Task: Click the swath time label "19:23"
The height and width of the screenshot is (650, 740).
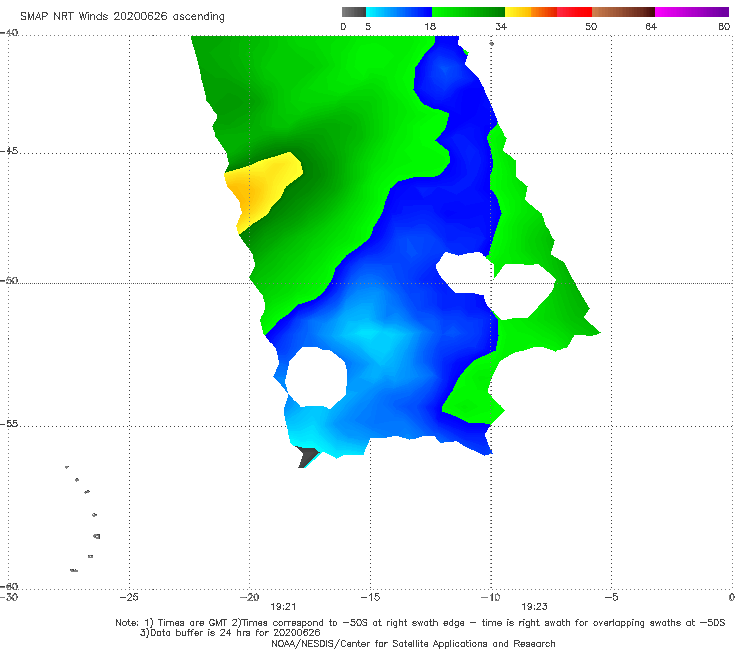Action: pyautogui.click(x=534, y=607)
